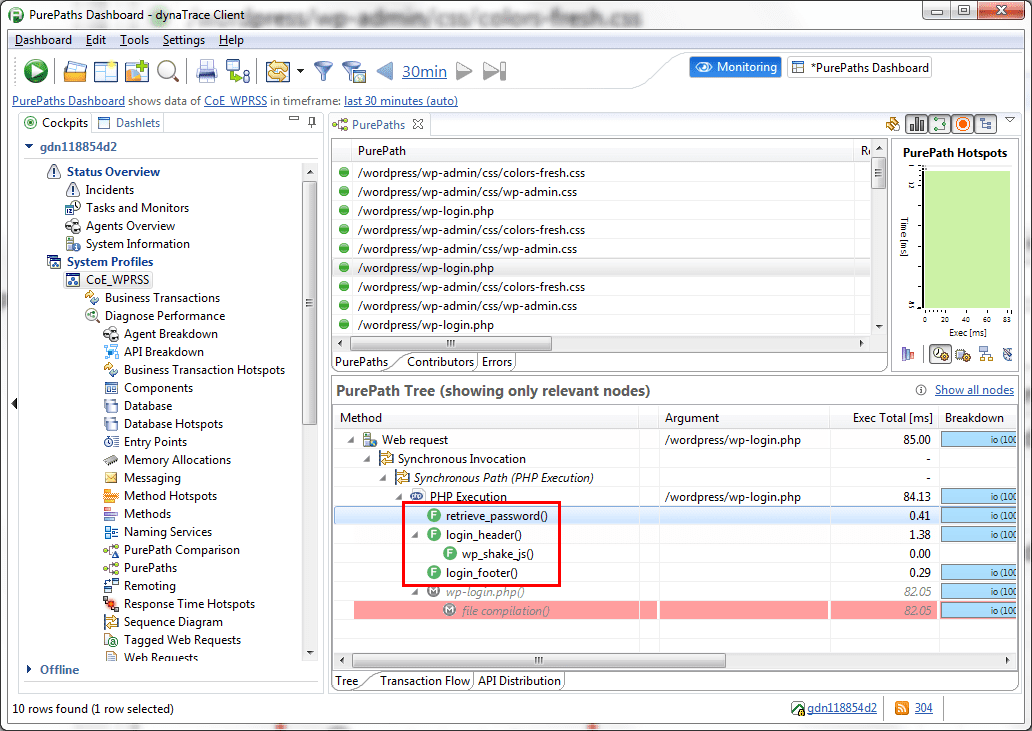The image size is (1032, 731).
Task: Open Method Hotspots in the cockpit tree
Action: tap(170, 496)
